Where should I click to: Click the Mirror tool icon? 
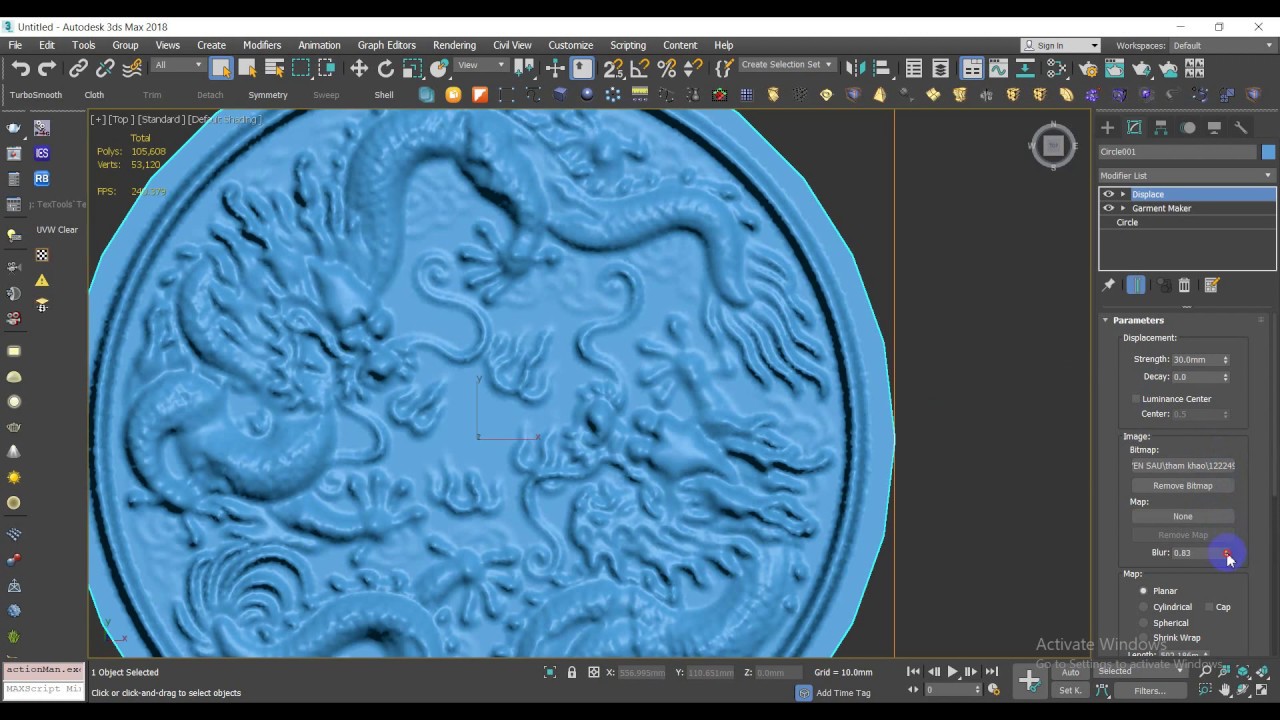tap(855, 69)
